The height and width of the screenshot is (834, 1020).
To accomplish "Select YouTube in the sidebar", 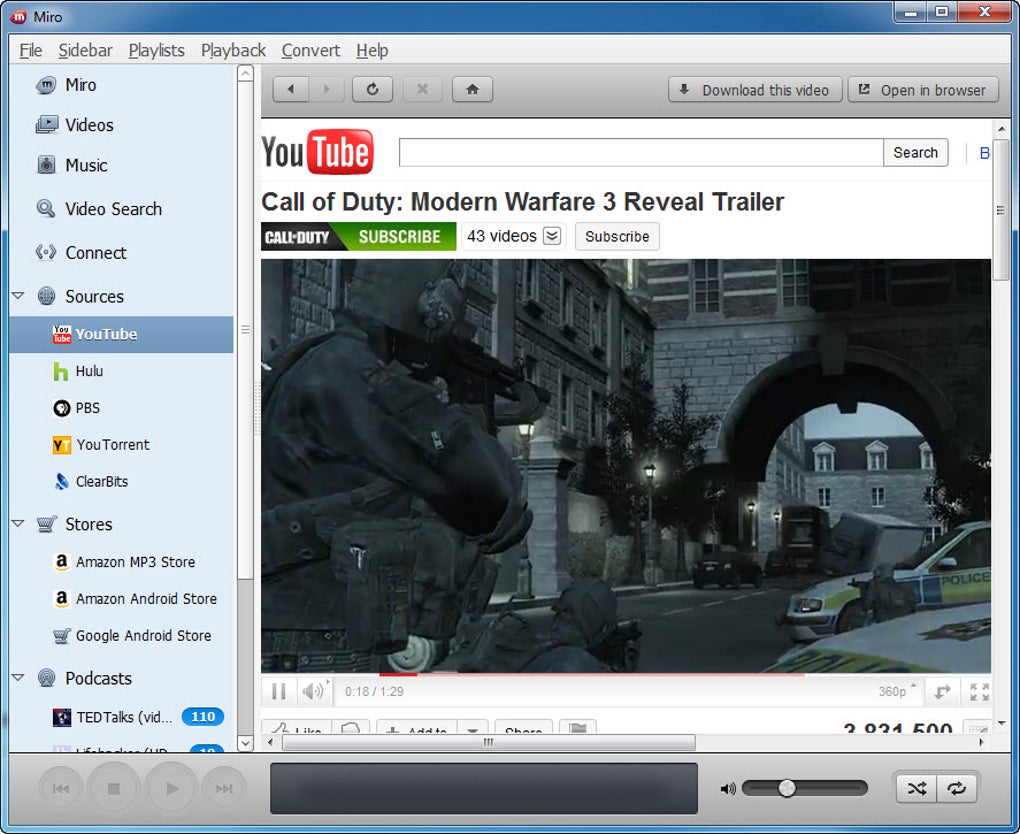I will [x=122, y=334].
